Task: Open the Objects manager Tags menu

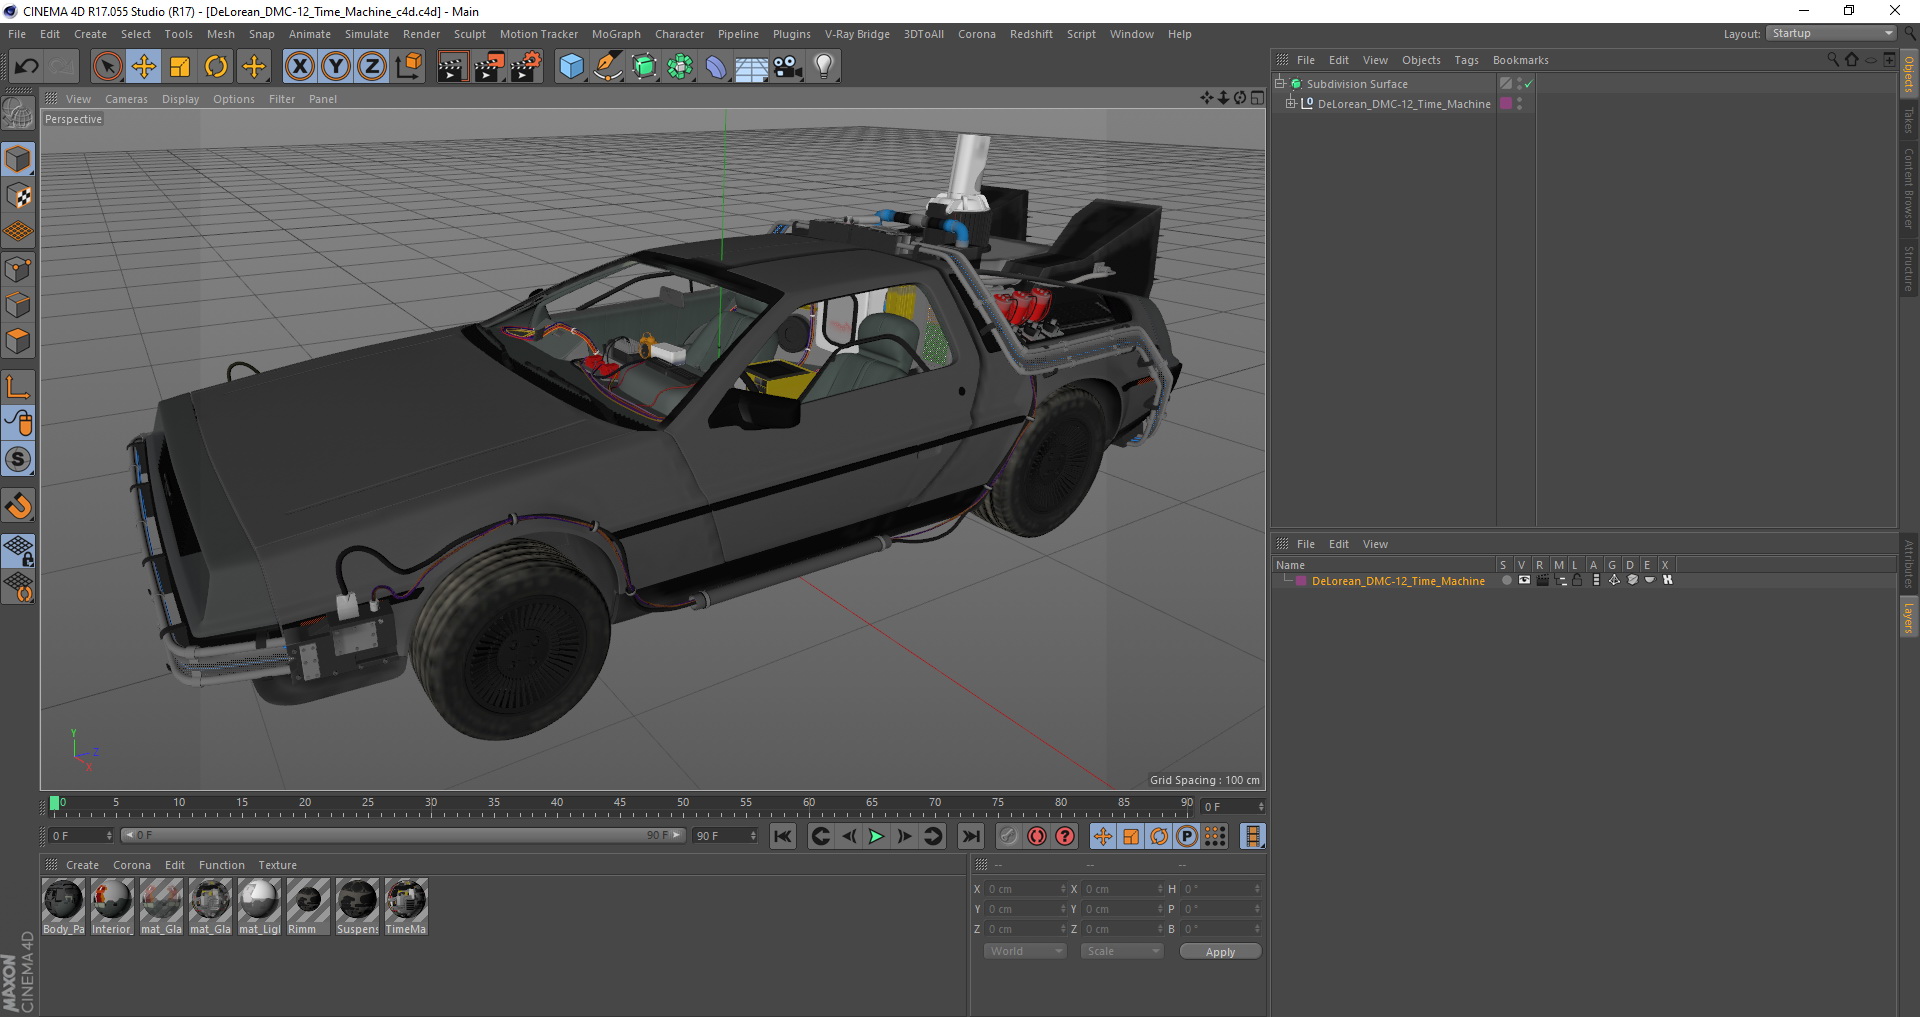Action: click(1466, 60)
